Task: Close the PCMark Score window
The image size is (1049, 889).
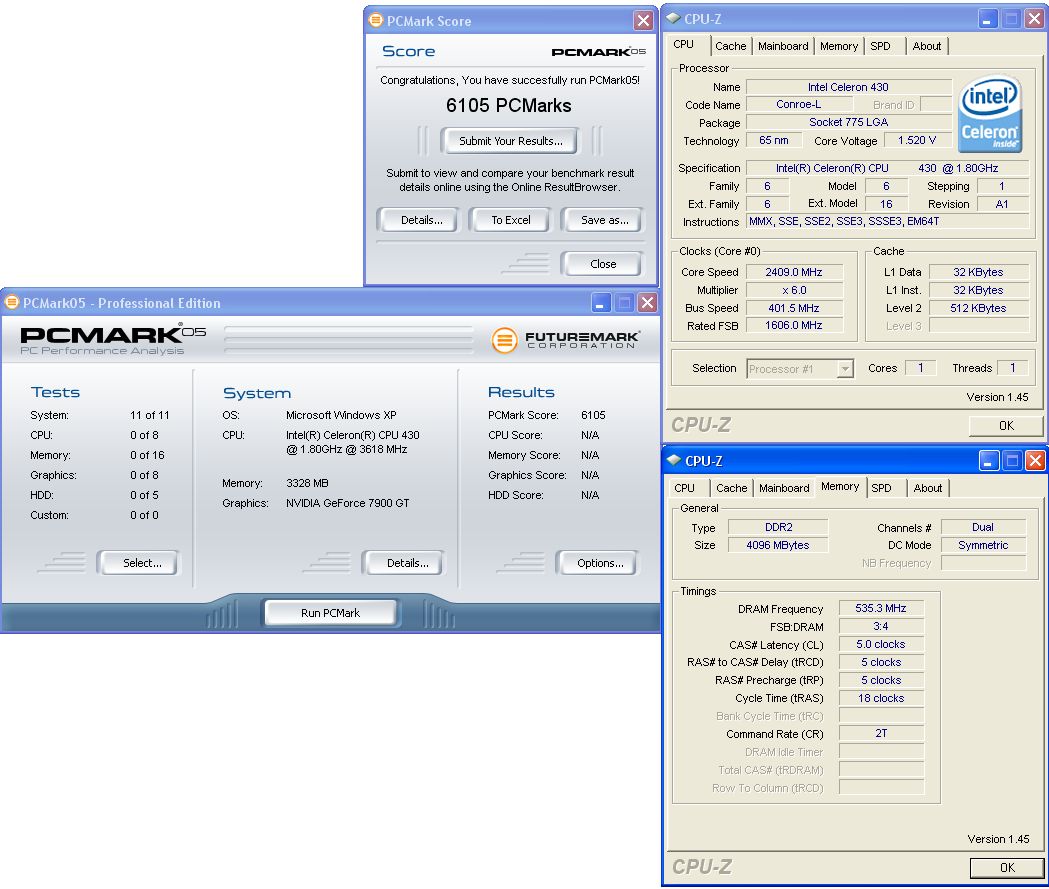Action: pyautogui.click(x=643, y=21)
